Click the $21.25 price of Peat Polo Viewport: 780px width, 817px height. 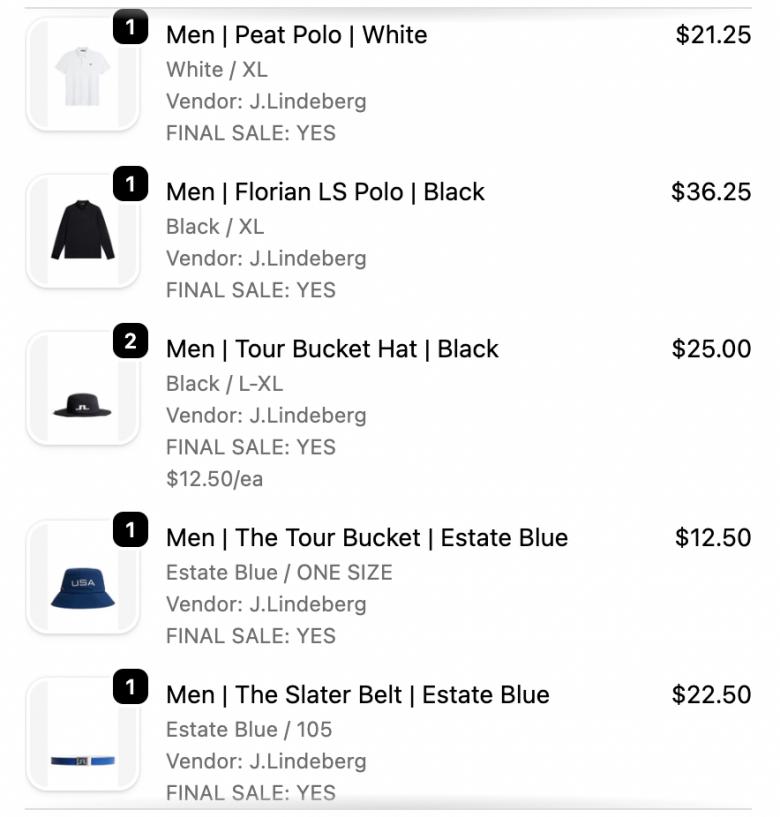(x=713, y=35)
